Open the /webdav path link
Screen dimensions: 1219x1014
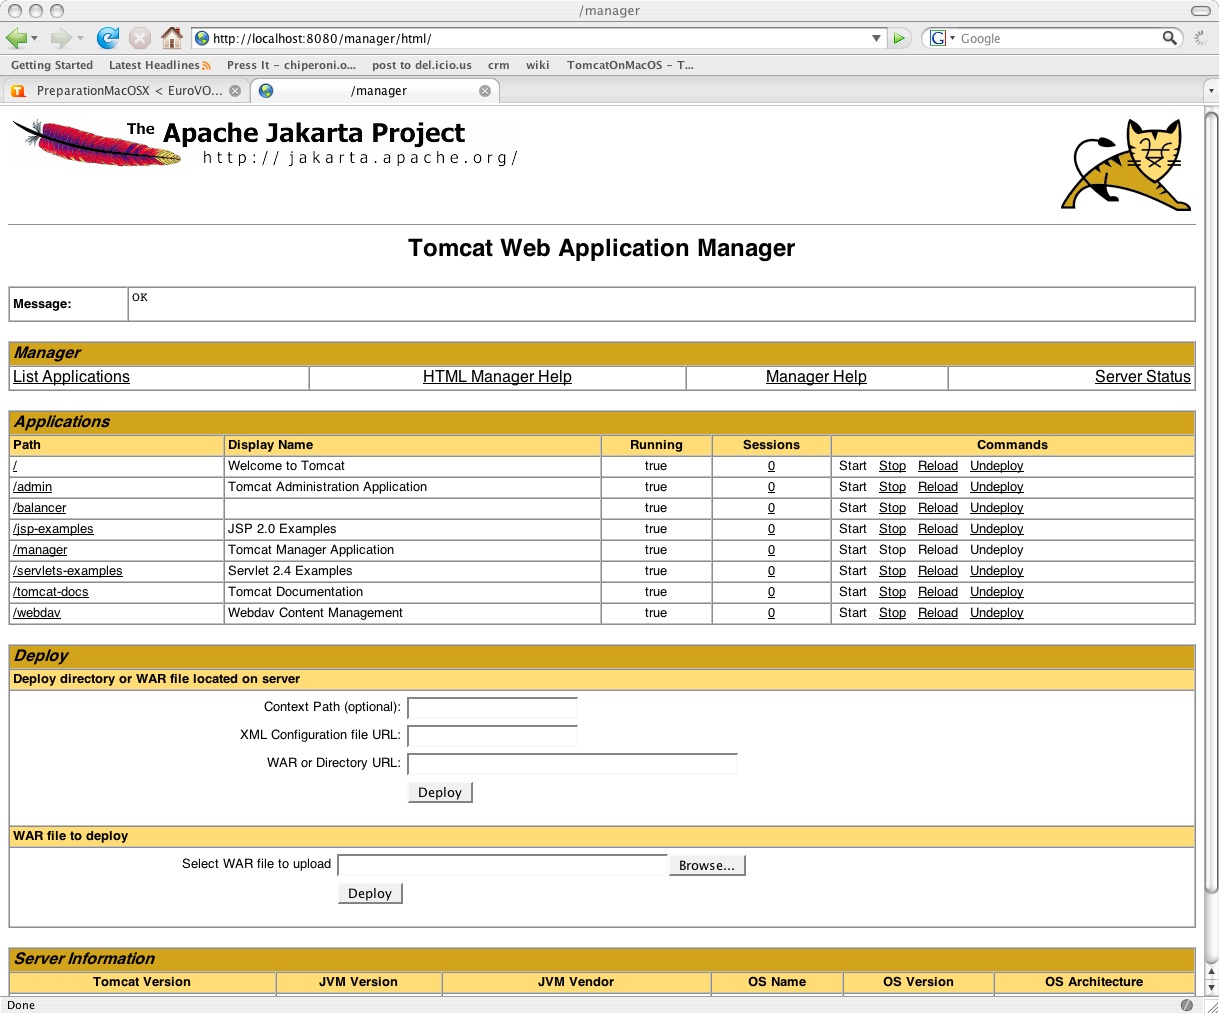[37, 613]
